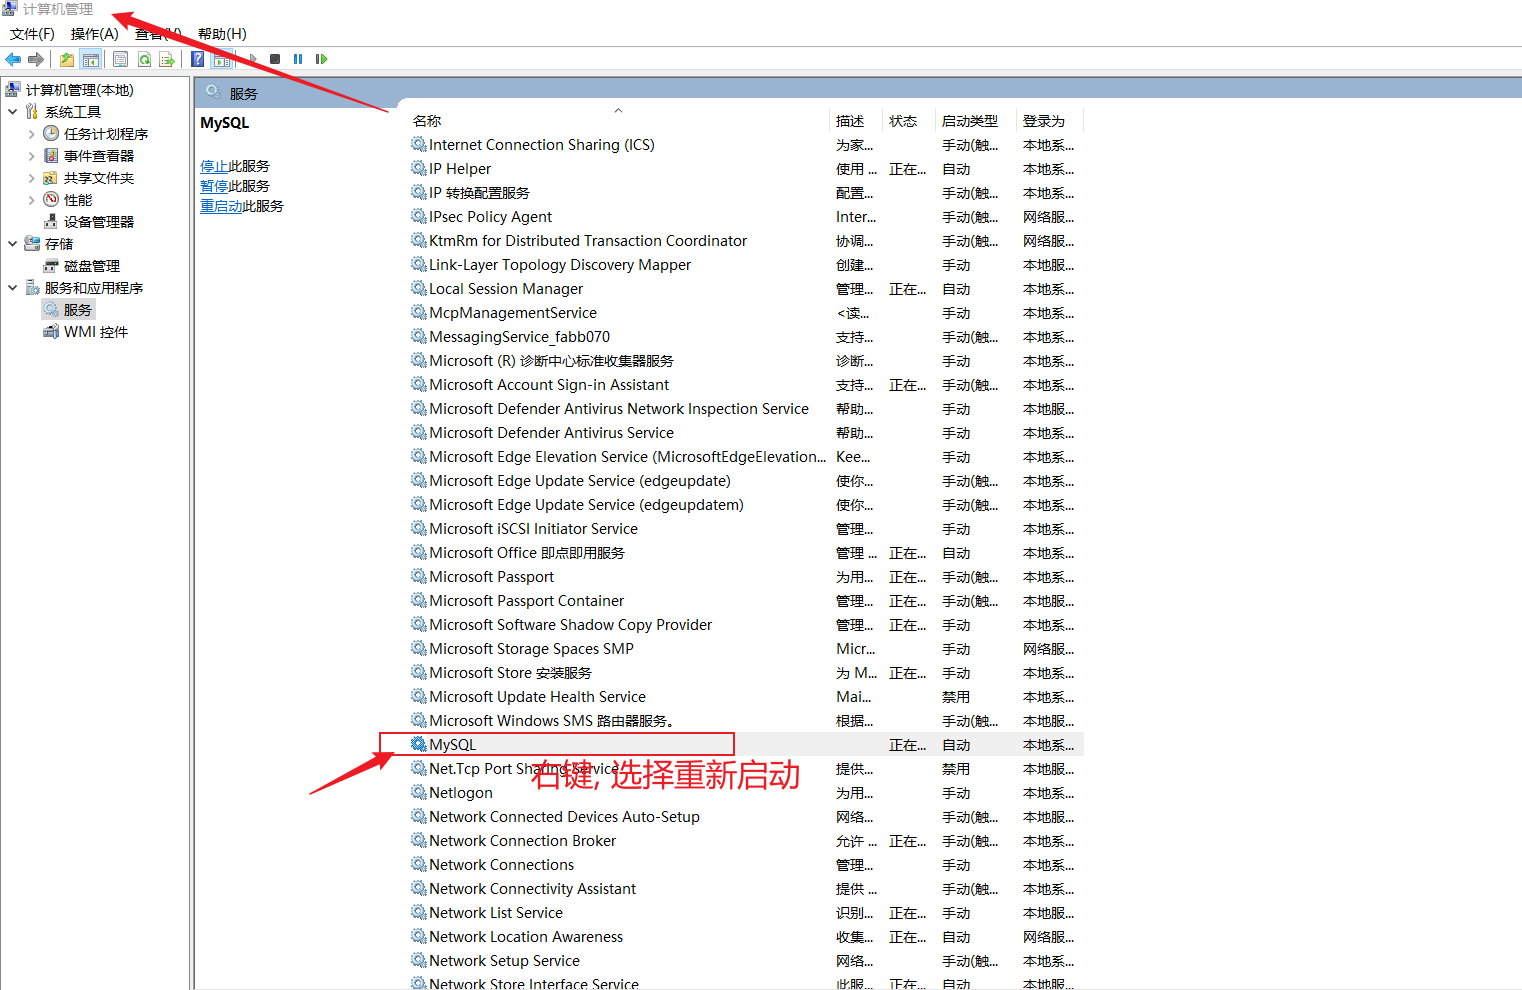Image resolution: width=1522 pixels, height=990 pixels.
Task: Expand the 共享文件夹 tree node
Action: point(31,178)
